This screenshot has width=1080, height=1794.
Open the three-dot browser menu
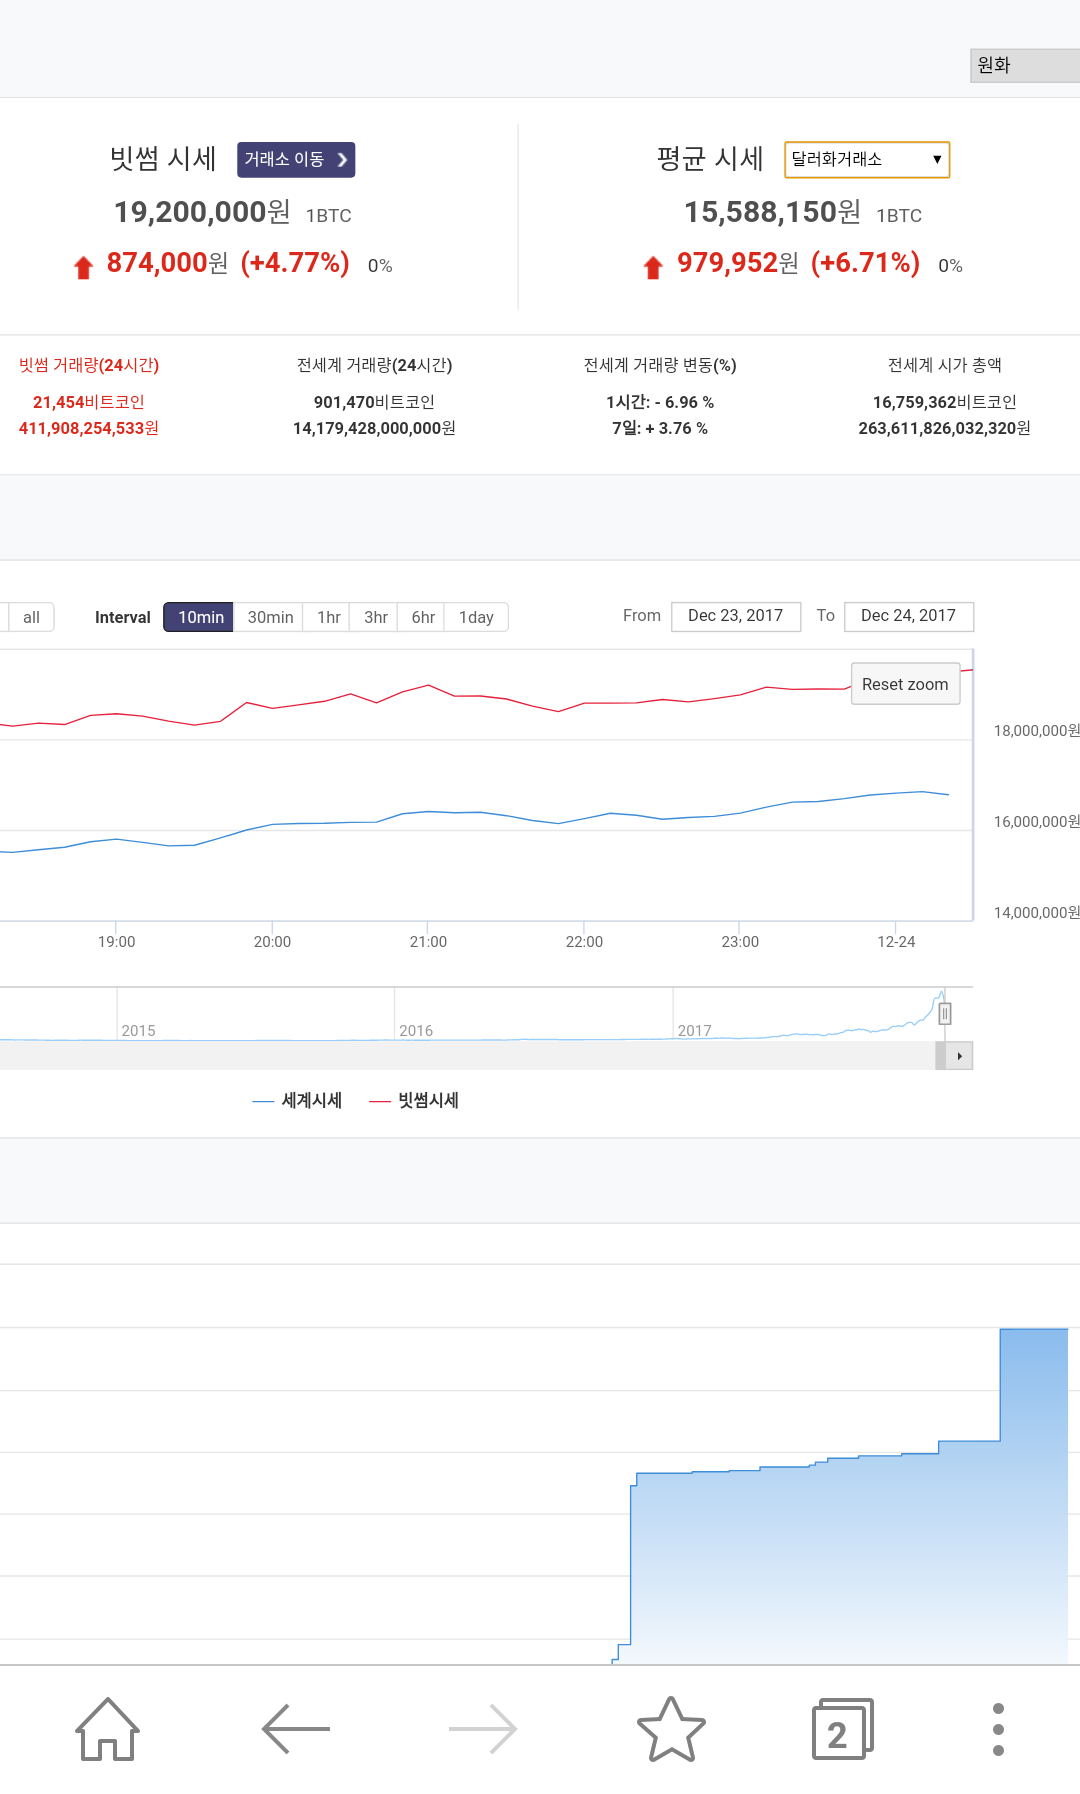click(x=998, y=1729)
